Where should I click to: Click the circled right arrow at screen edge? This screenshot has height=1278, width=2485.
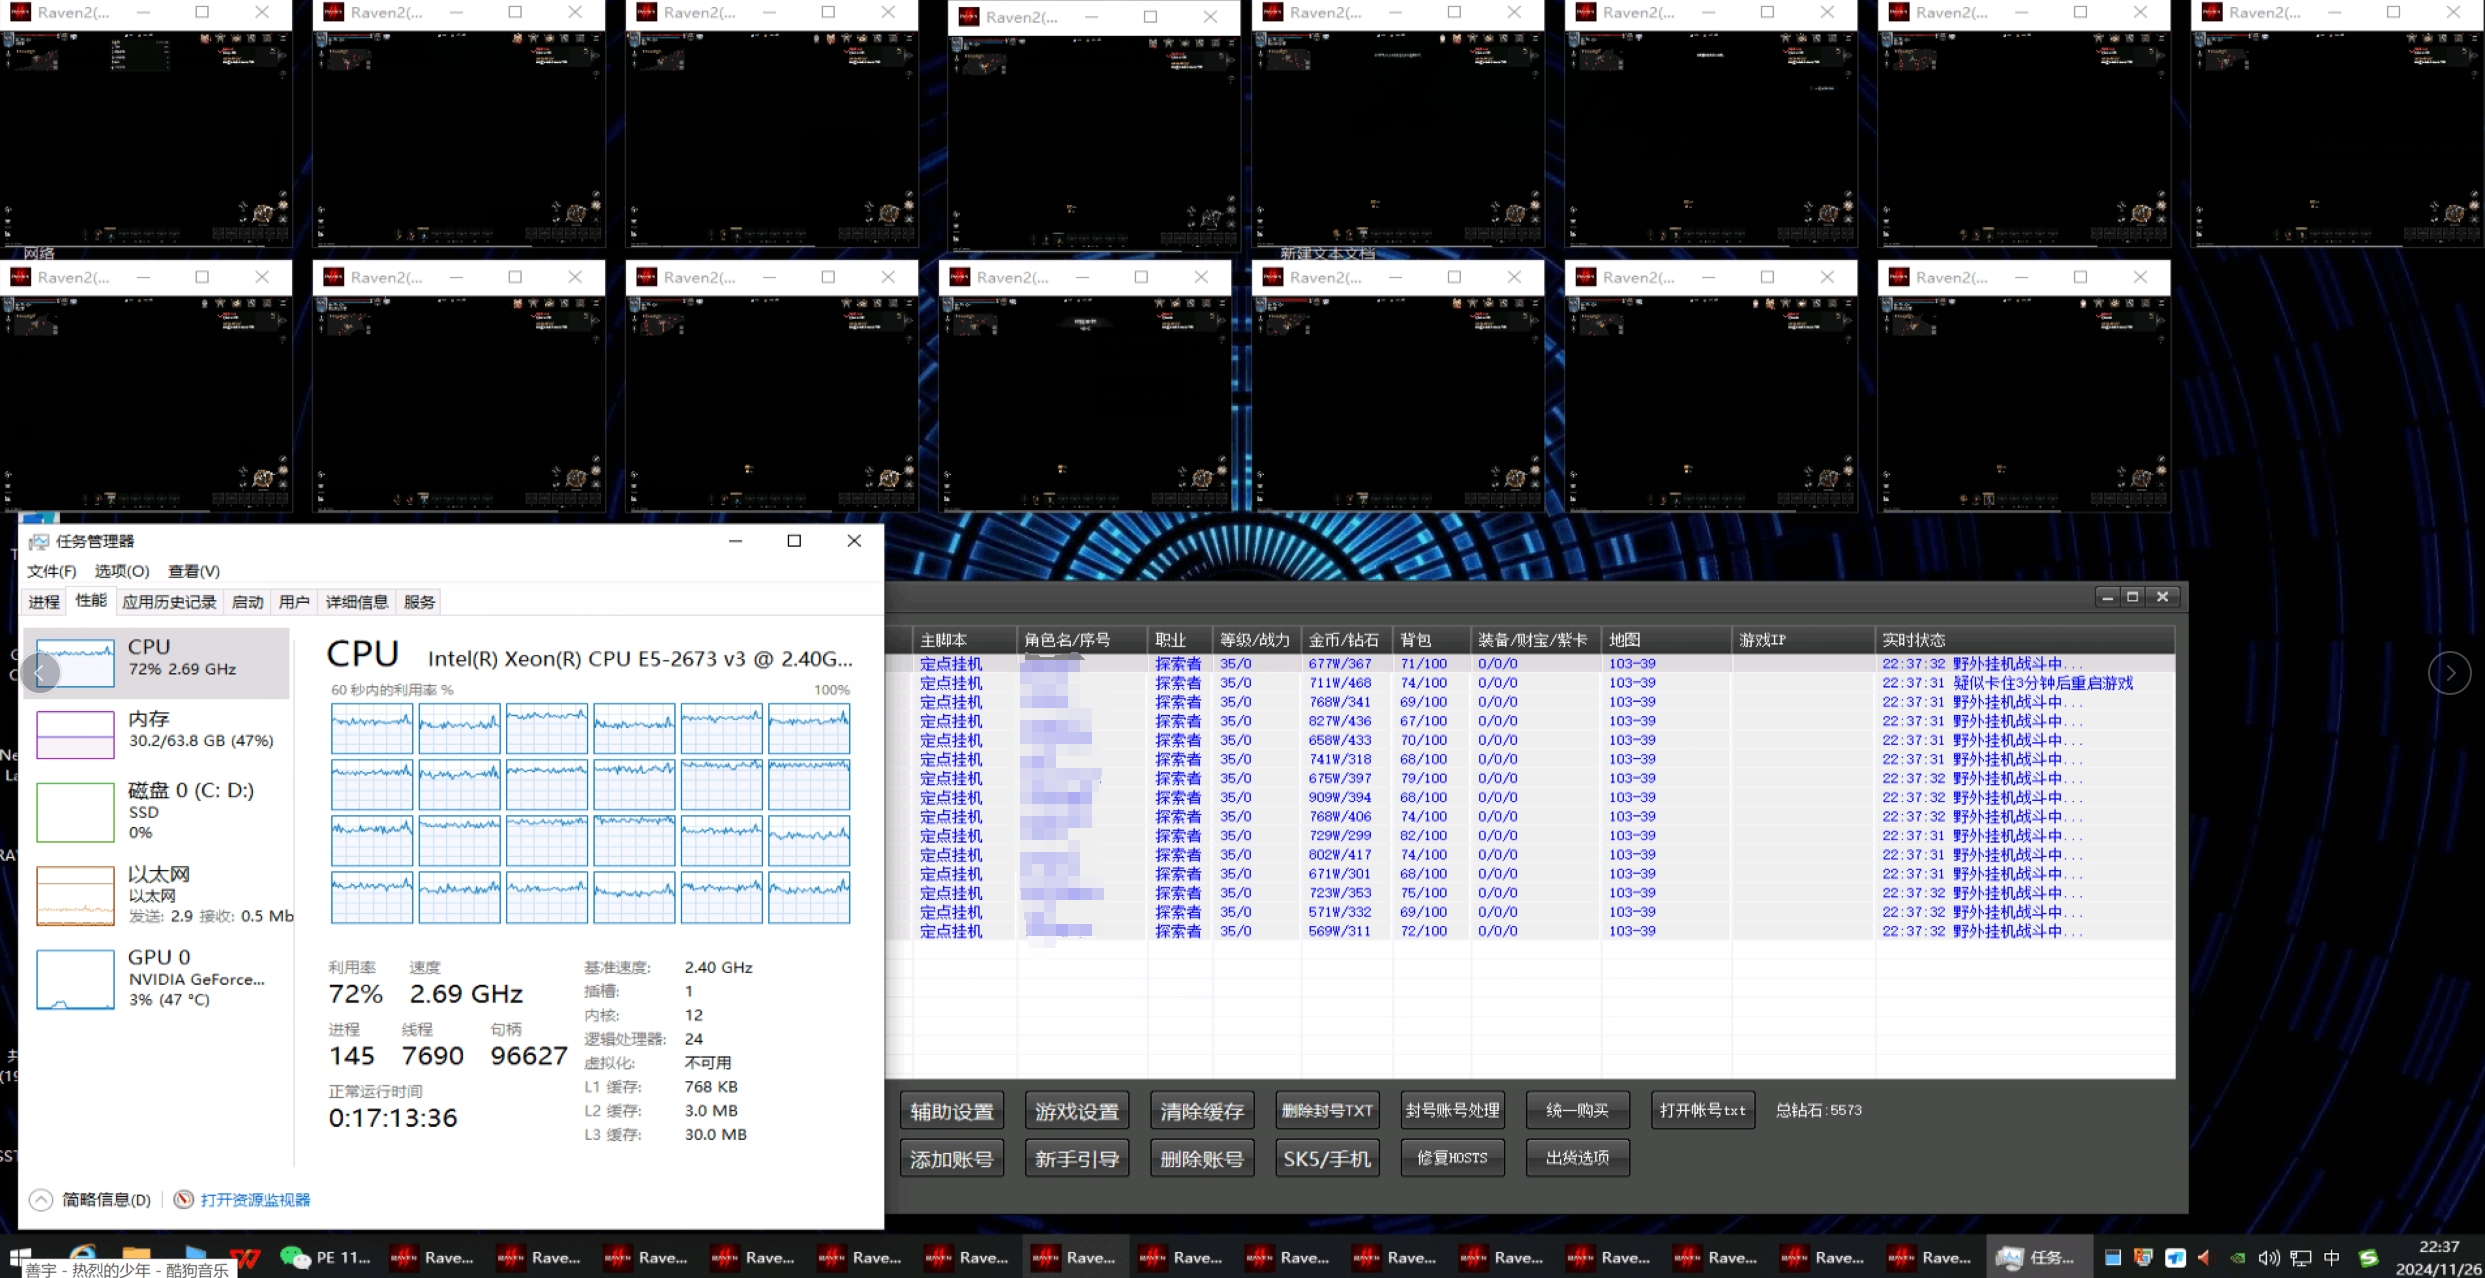coord(2449,673)
